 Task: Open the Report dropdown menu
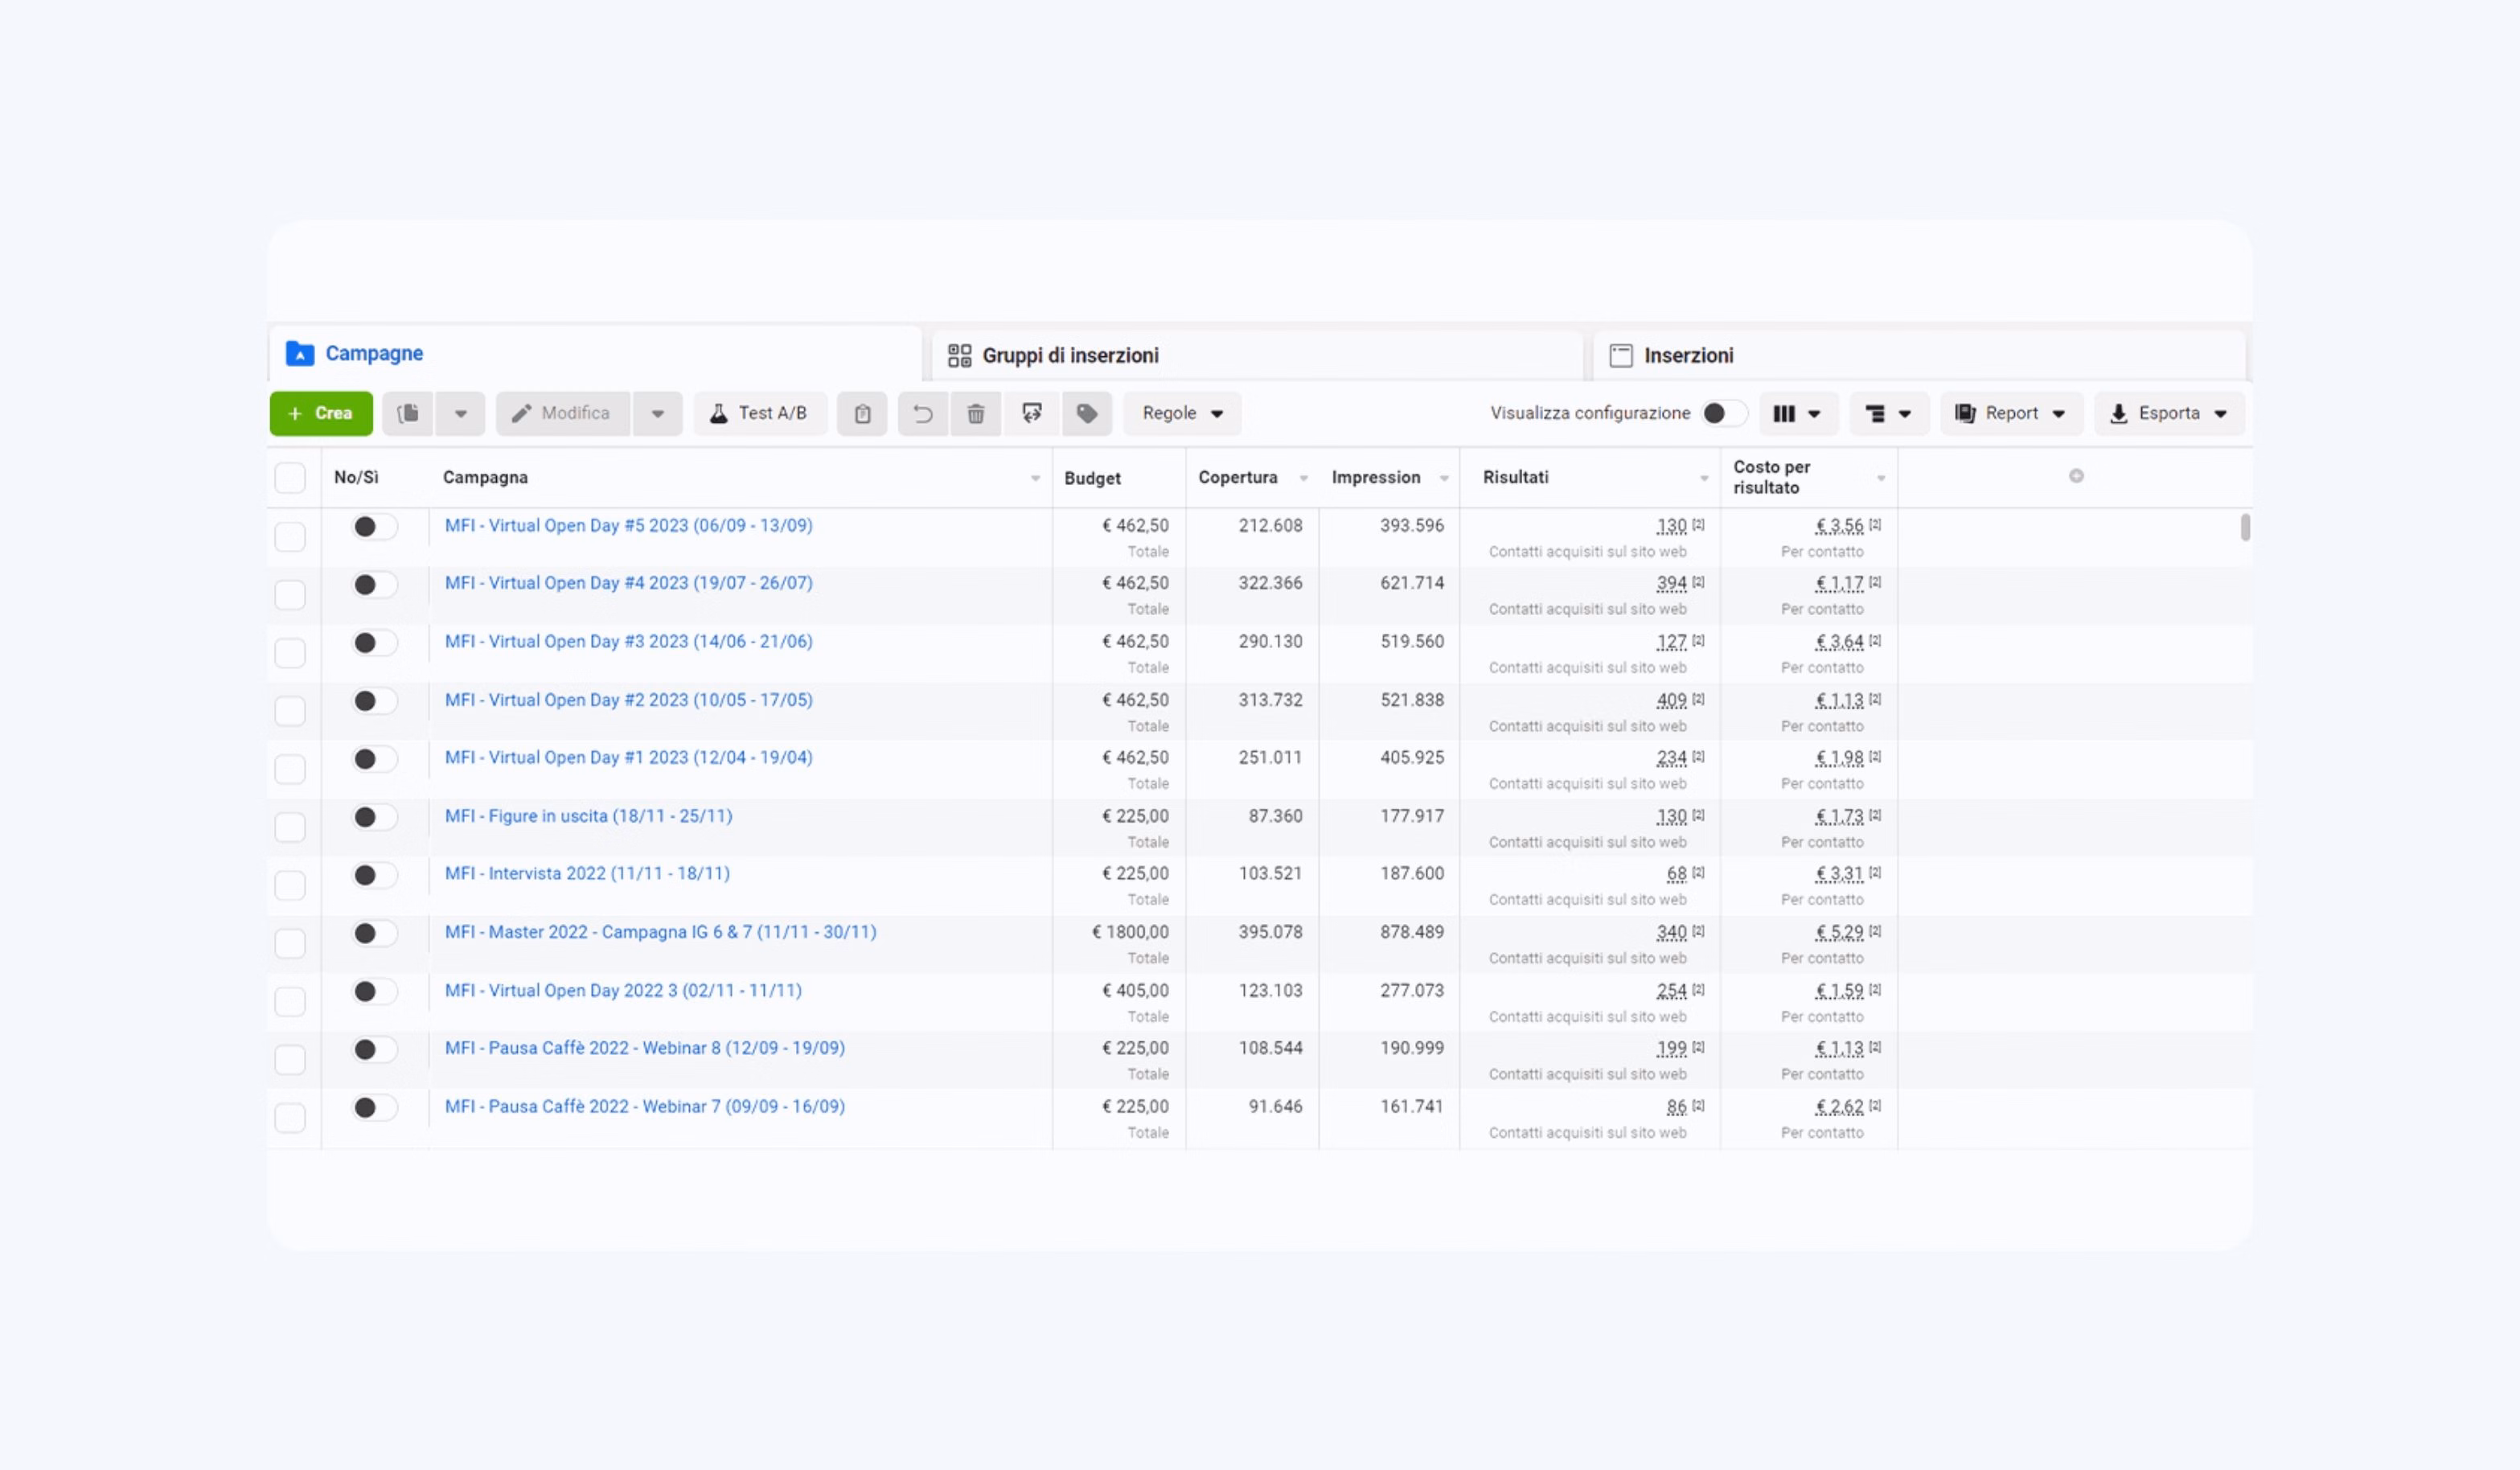click(x=2011, y=413)
